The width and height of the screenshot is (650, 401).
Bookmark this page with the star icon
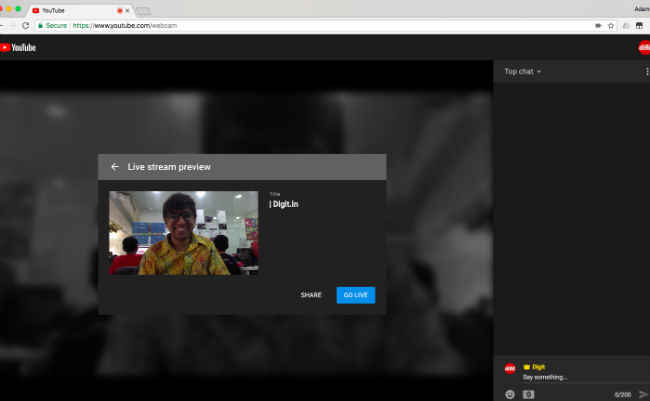tap(611, 26)
